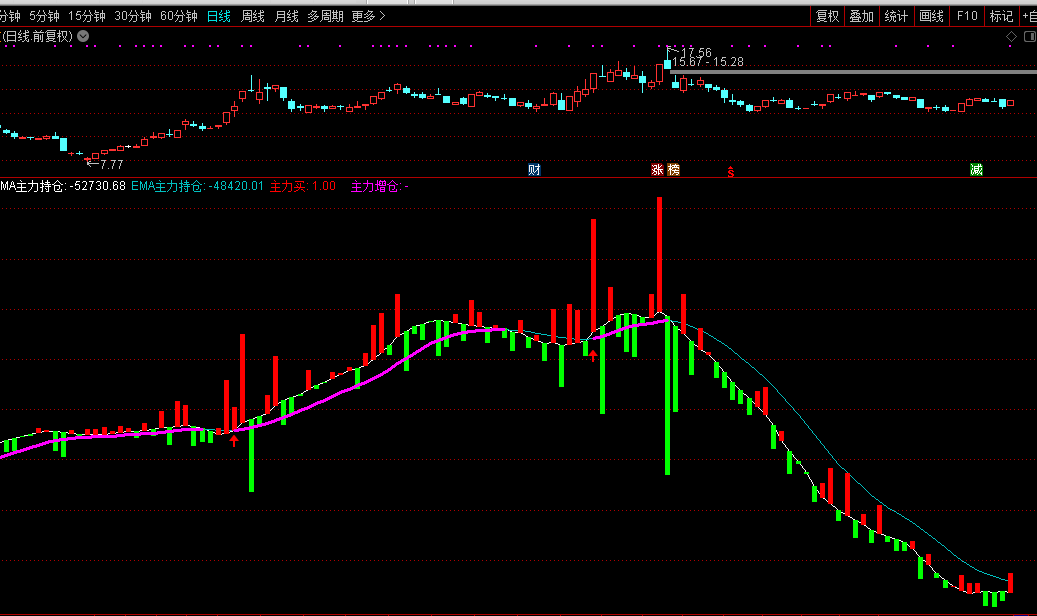Viewport: 1037px width, 616px height.
Task: Click the 榜 ranking list marker icon
Action: coord(673,170)
